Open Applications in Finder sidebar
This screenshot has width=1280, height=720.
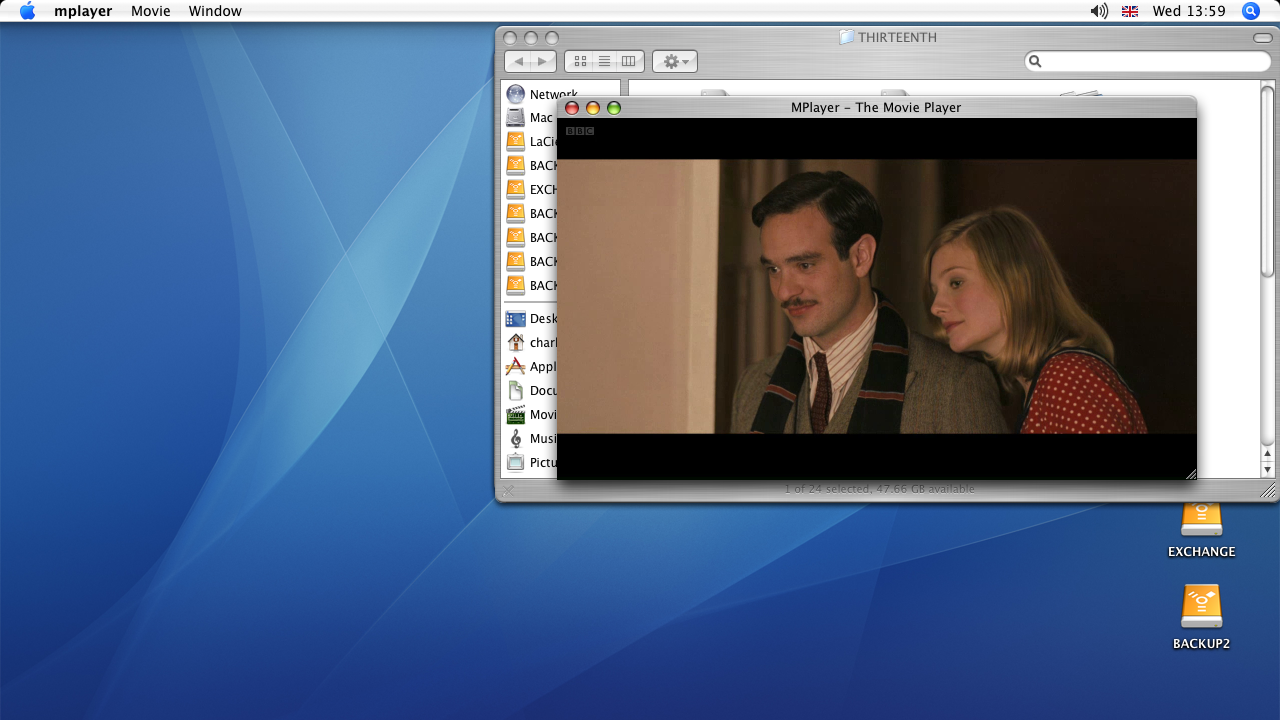tap(530, 366)
